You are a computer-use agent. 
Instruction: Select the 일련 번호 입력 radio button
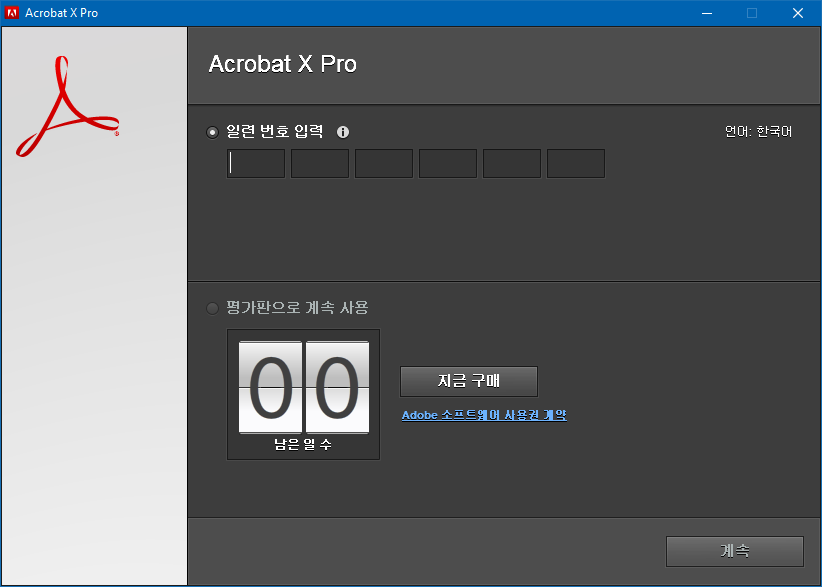[212, 132]
